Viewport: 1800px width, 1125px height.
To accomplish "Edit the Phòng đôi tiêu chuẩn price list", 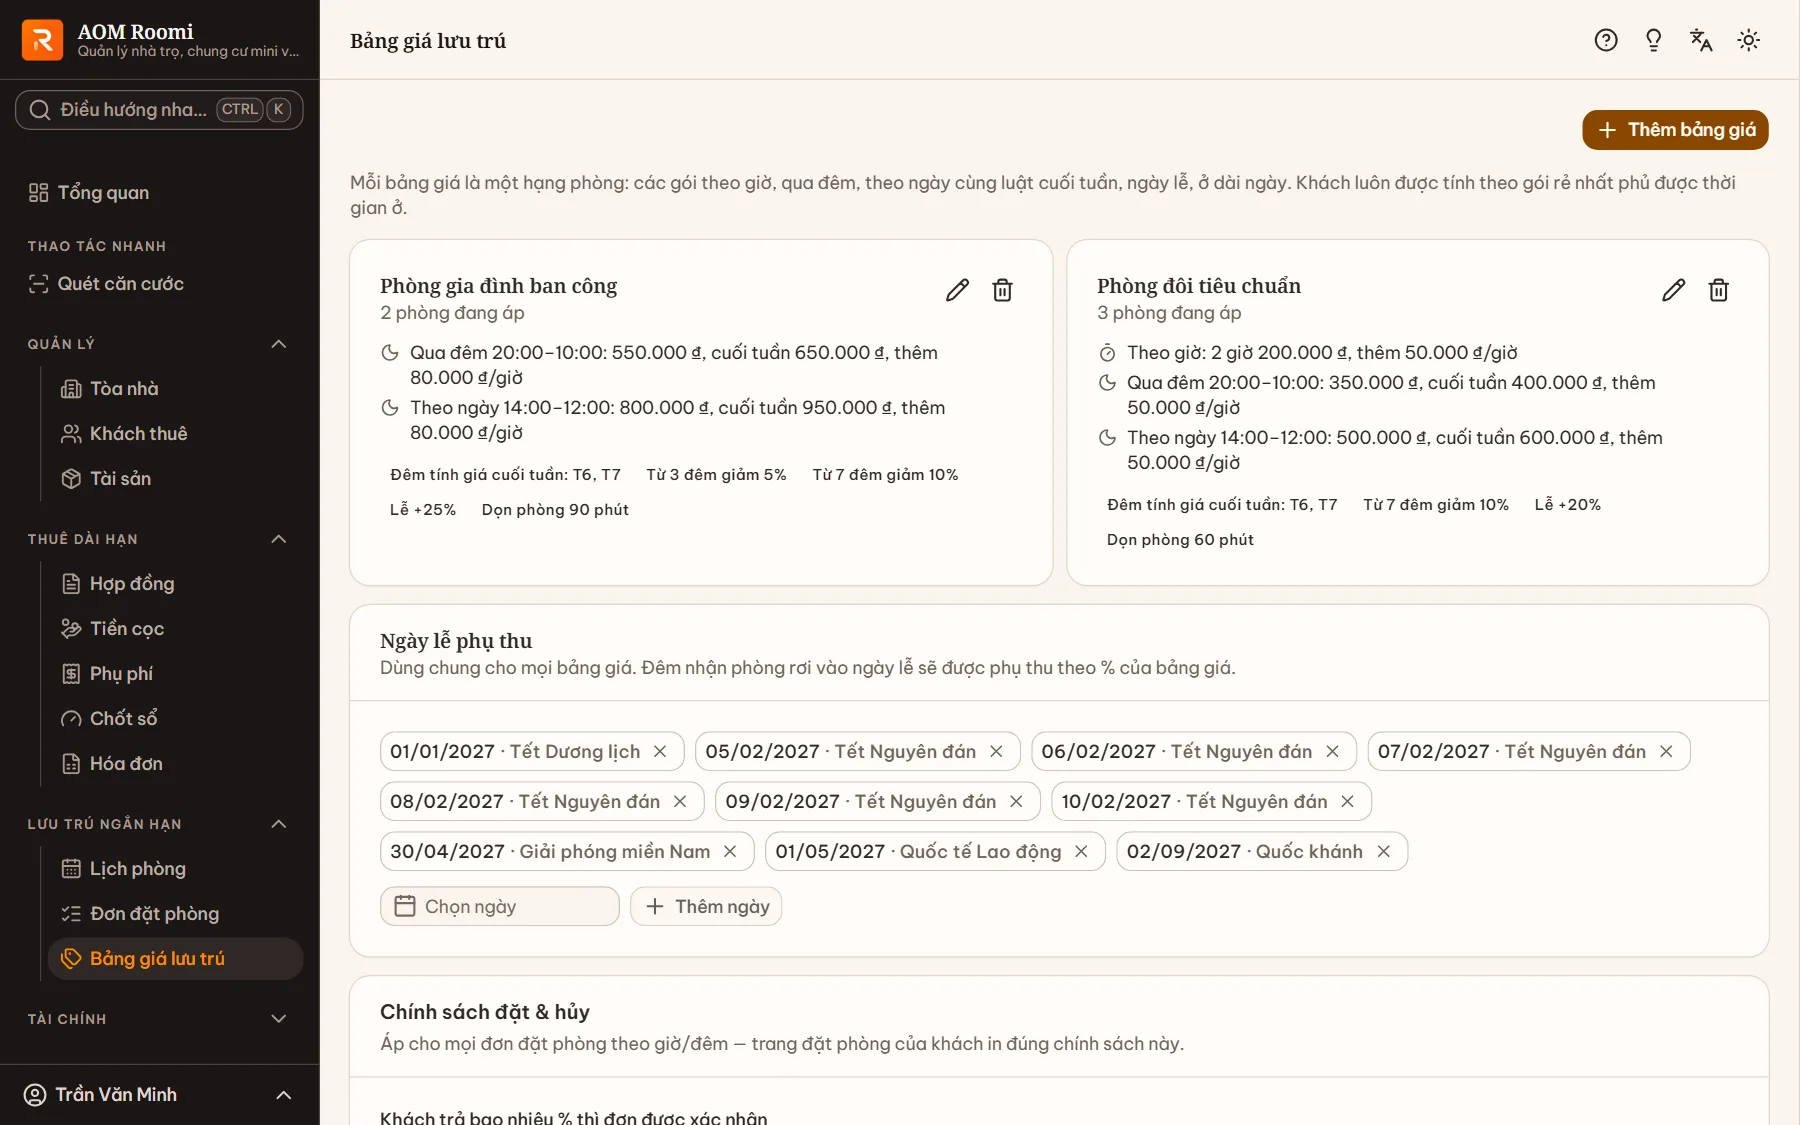I will point(1673,290).
